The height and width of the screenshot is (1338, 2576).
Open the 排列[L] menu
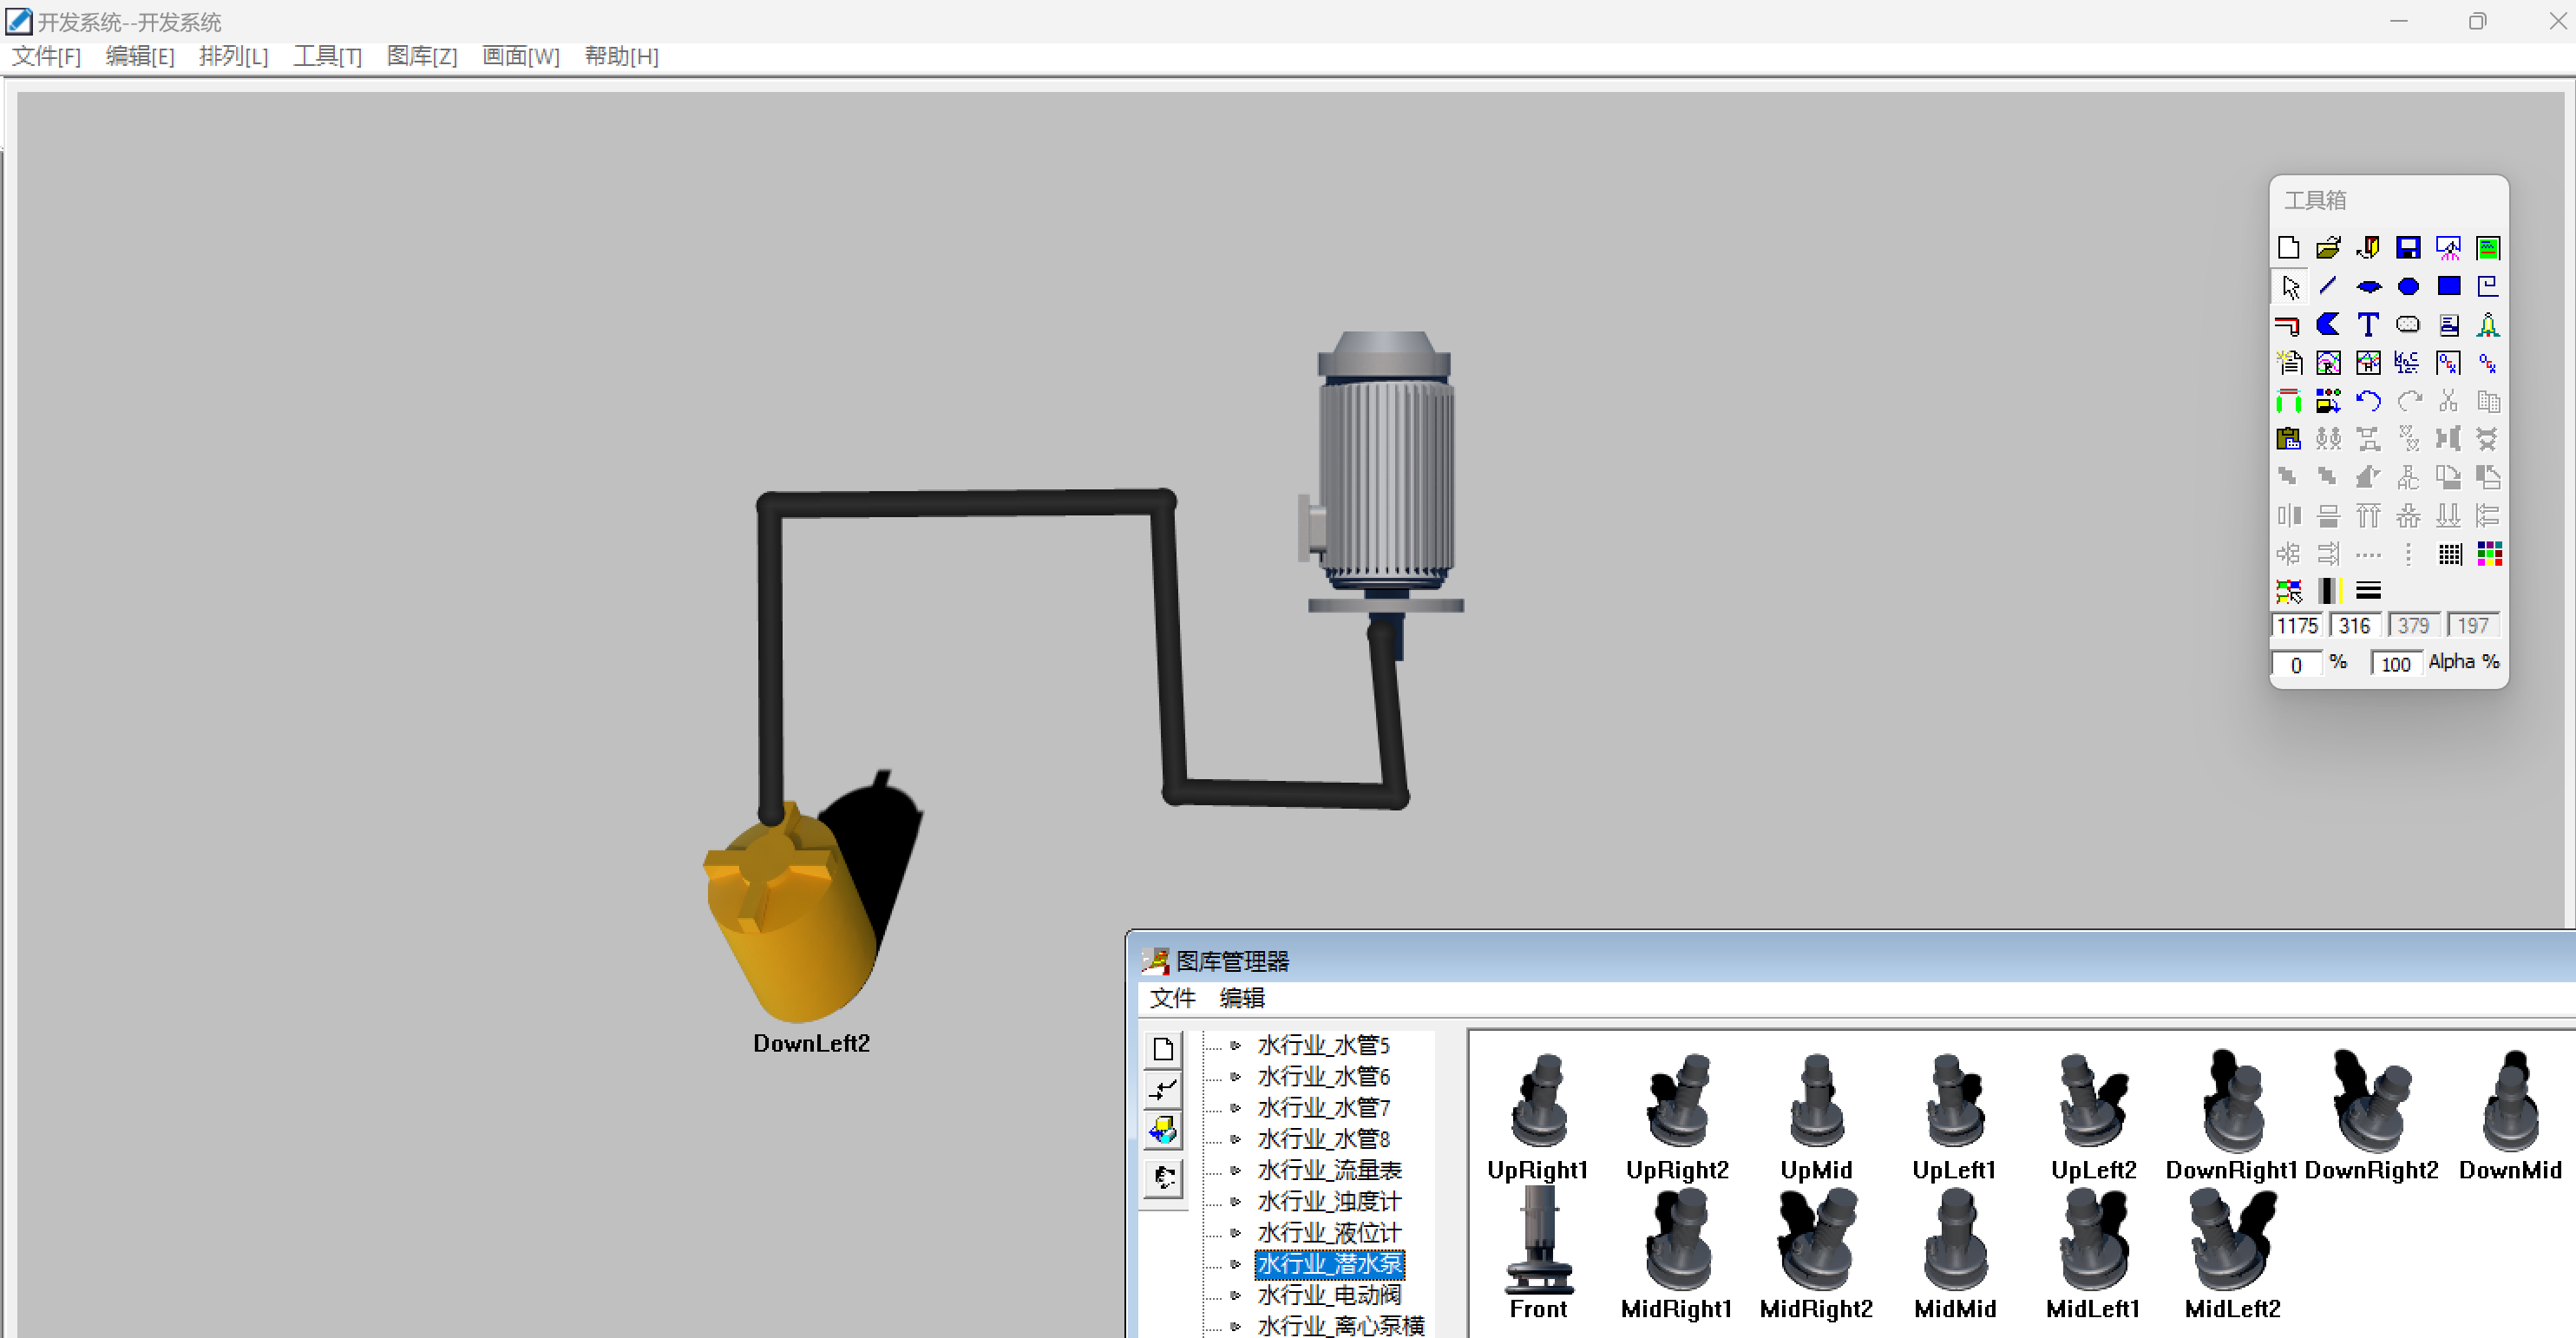tap(234, 56)
